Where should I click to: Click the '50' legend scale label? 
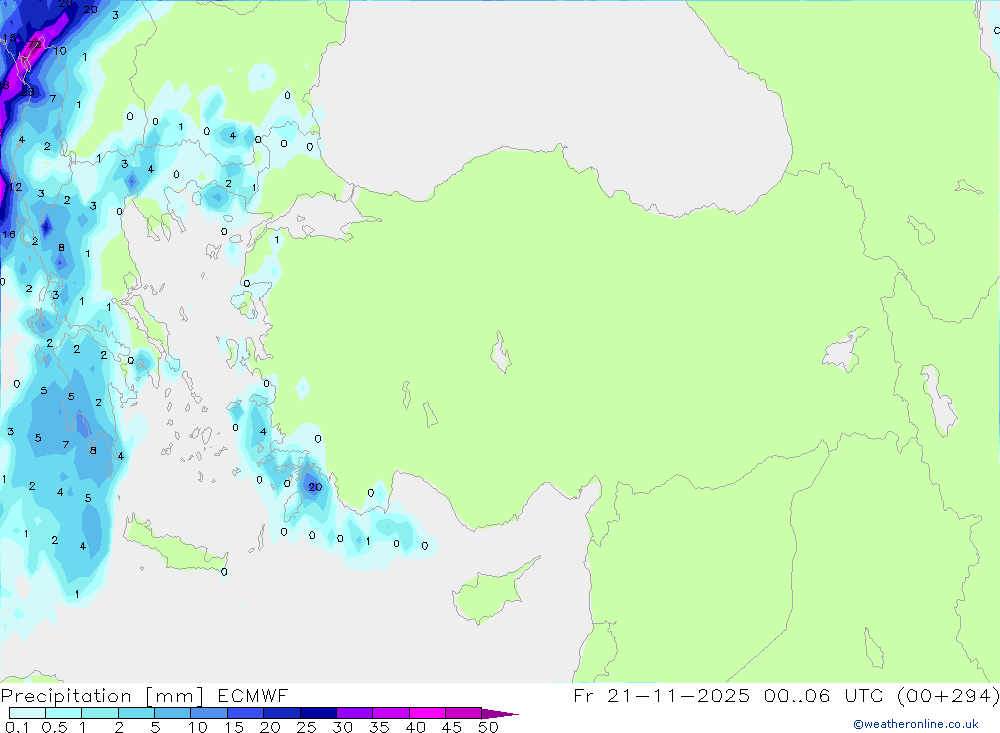pyautogui.click(x=488, y=727)
